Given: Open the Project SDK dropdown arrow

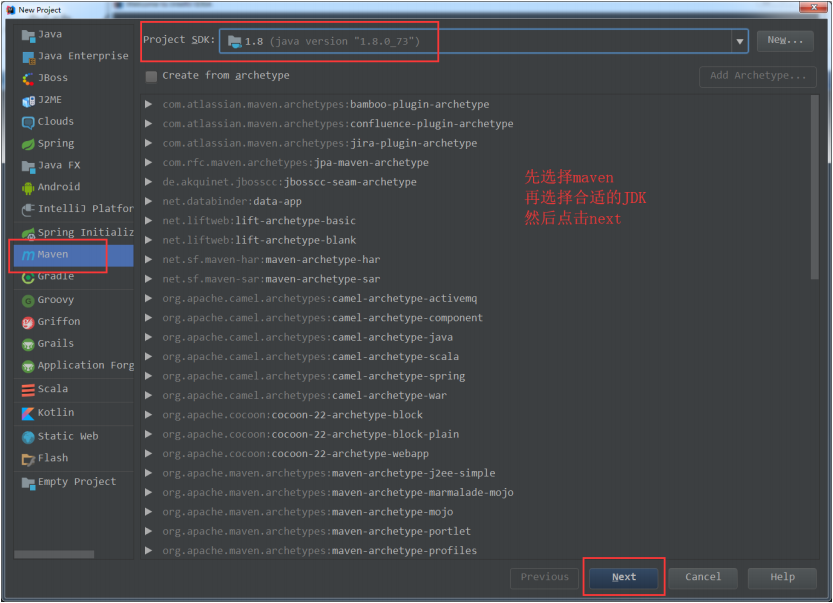Looking at the screenshot, I should (739, 41).
